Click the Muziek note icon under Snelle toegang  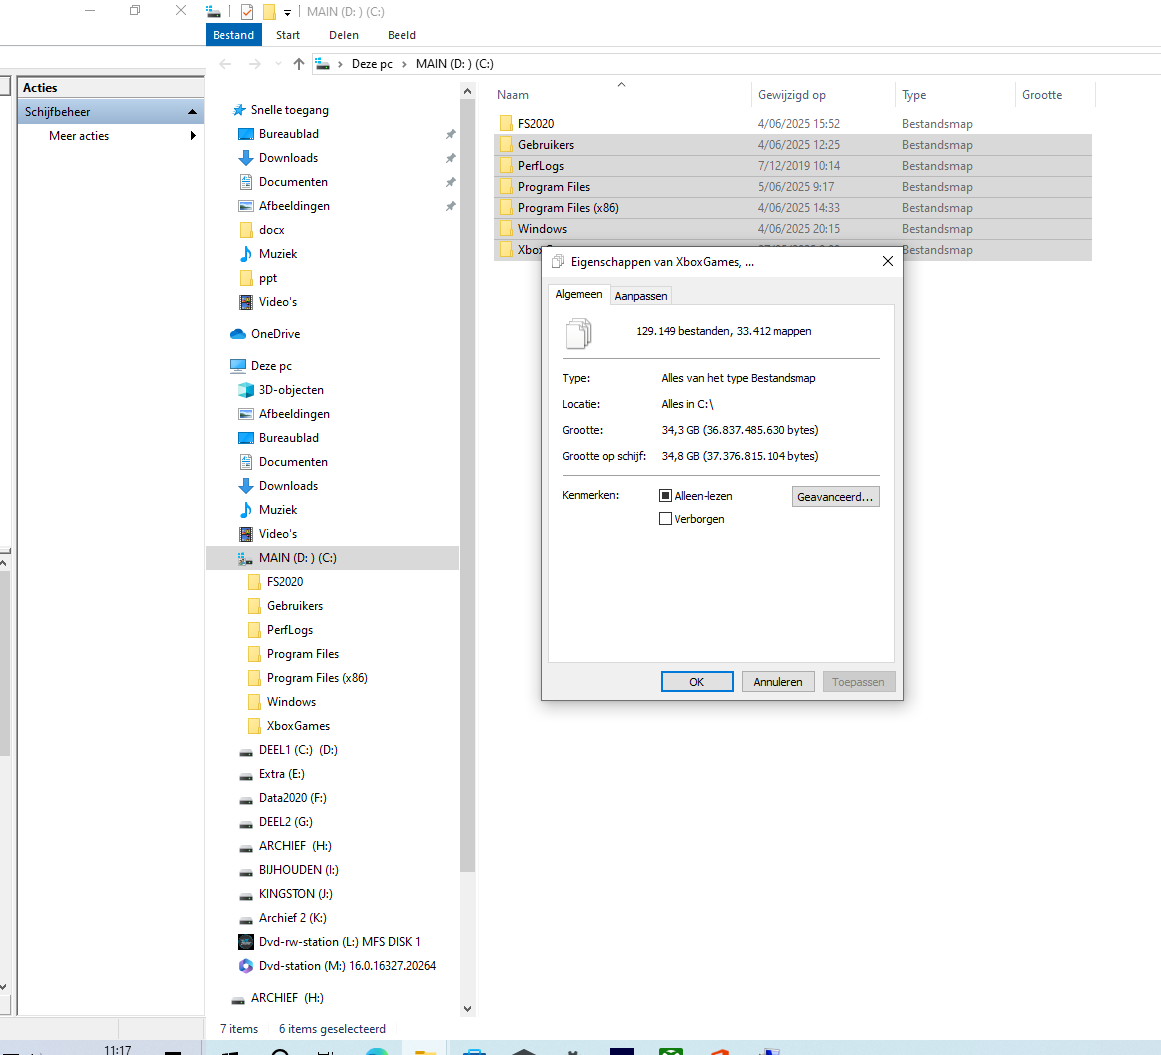click(x=246, y=254)
